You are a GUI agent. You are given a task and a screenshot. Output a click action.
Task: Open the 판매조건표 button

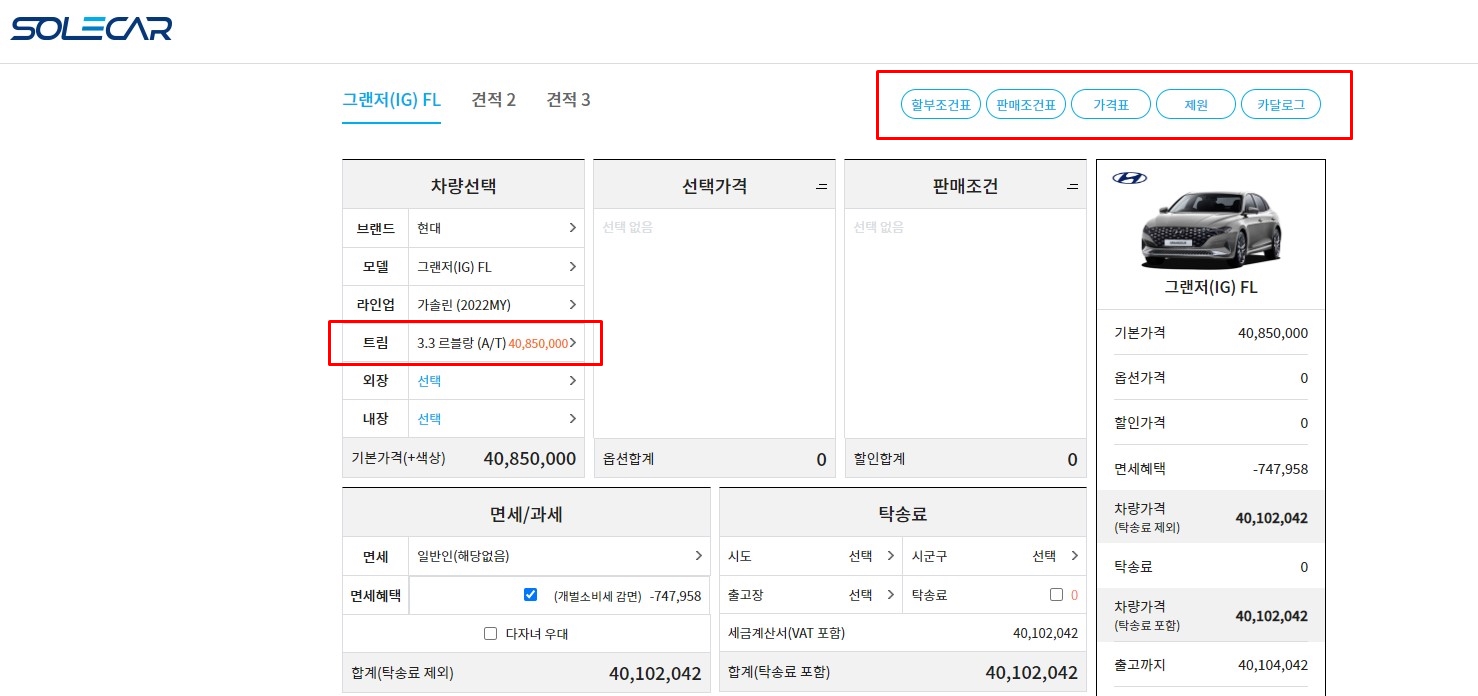(x=1026, y=104)
